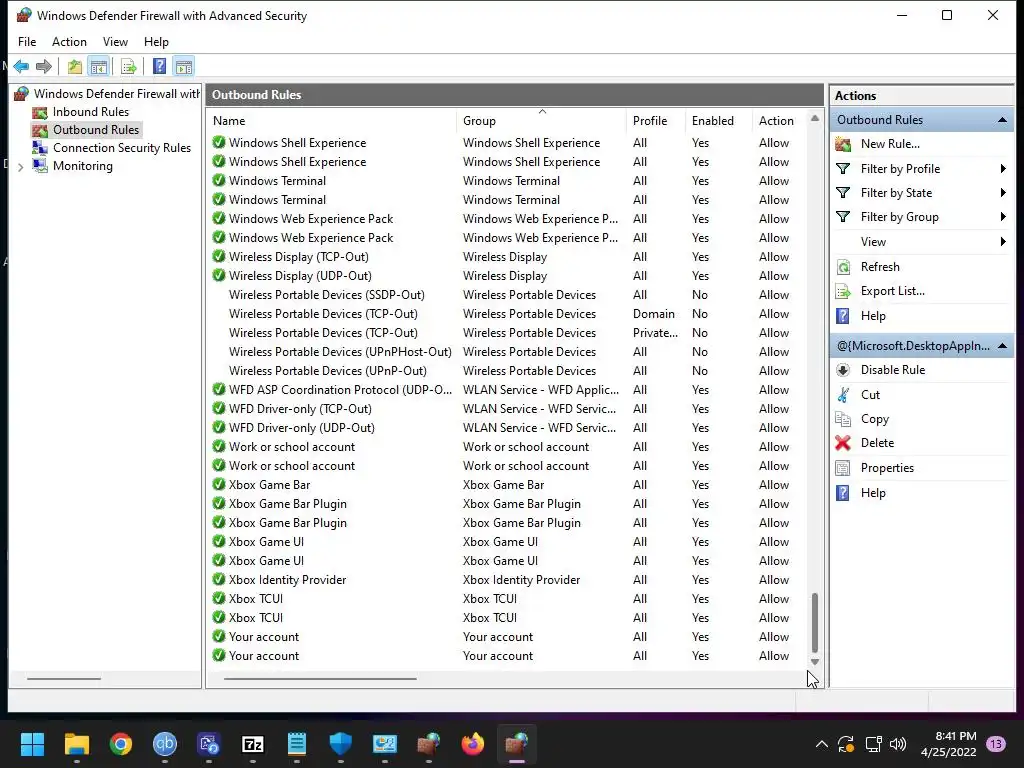Image resolution: width=1024 pixels, height=768 pixels.
Task: Click the Cut scissors icon
Action: point(843,394)
